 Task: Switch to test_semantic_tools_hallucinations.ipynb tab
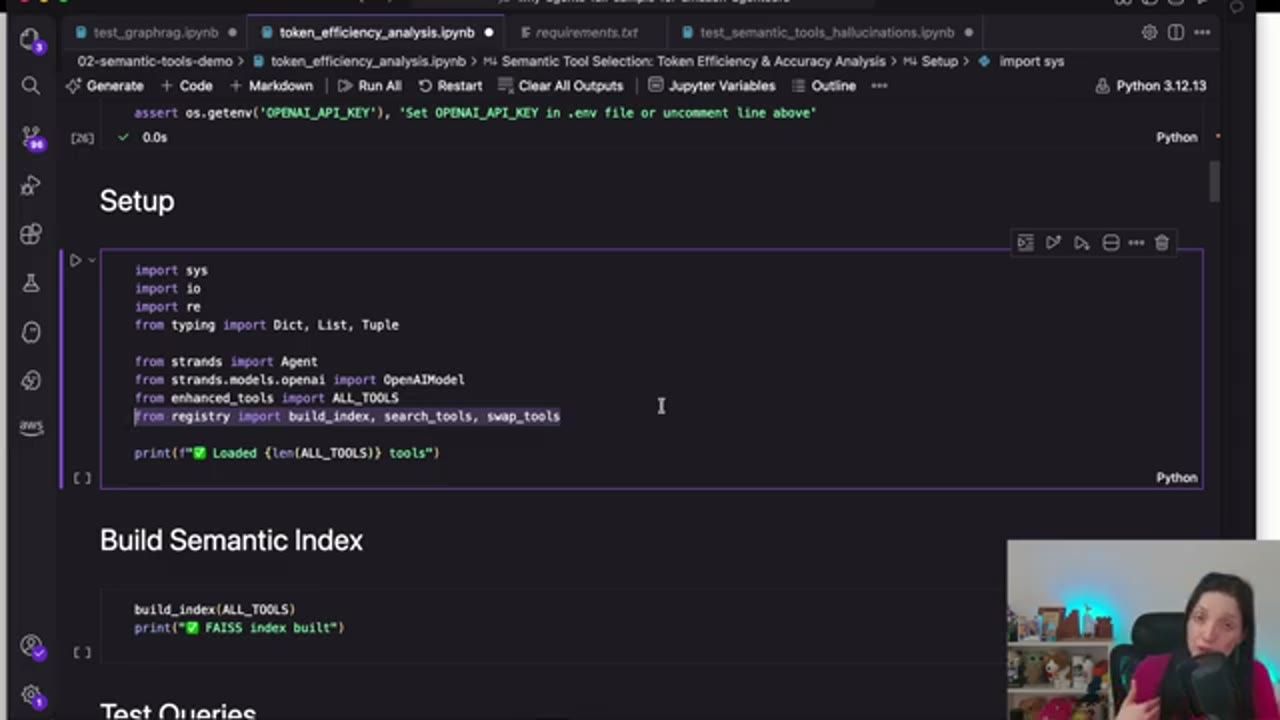click(x=826, y=32)
